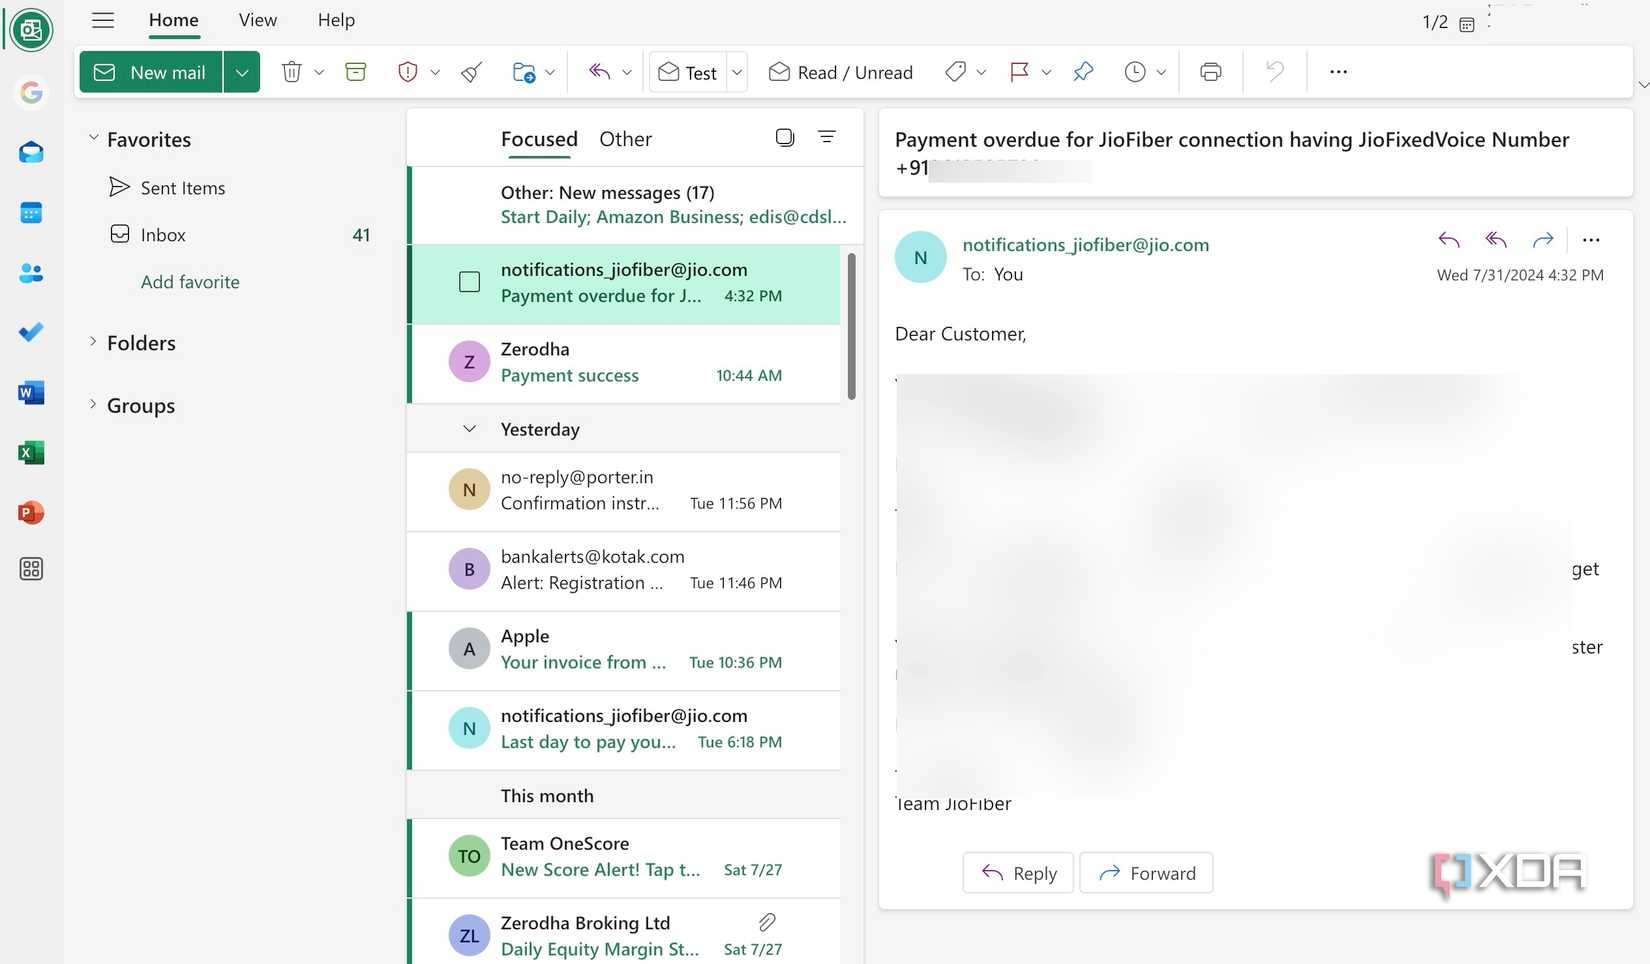Expand the Folders section
Screen dimensions: 1650x964
coord(93,342)
